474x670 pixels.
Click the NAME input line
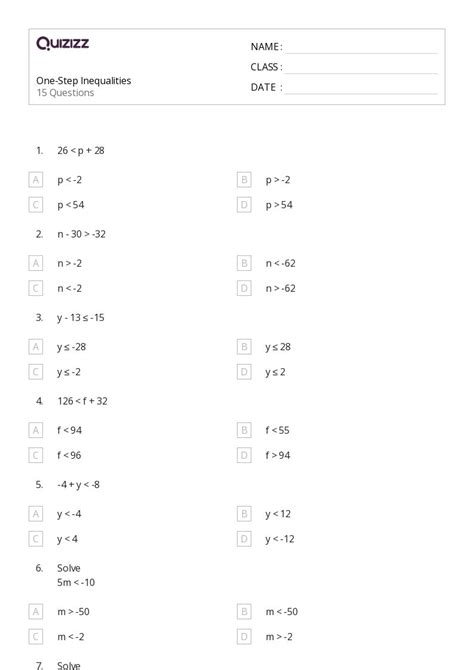[361, 47]
